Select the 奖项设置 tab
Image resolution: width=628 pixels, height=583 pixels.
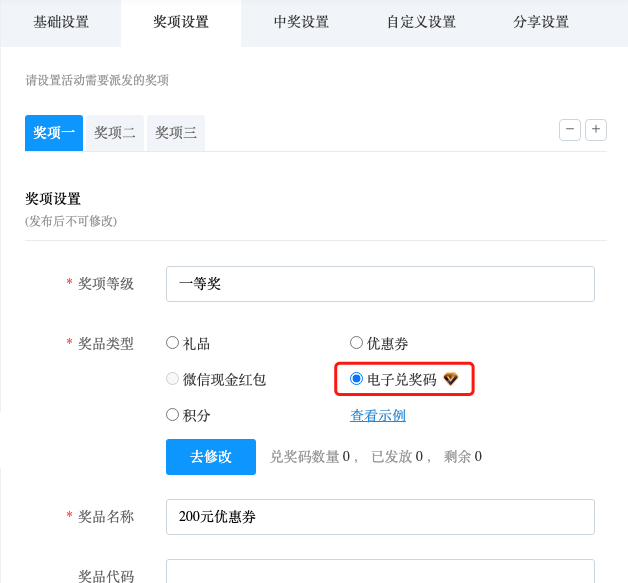tap(181, 22)
